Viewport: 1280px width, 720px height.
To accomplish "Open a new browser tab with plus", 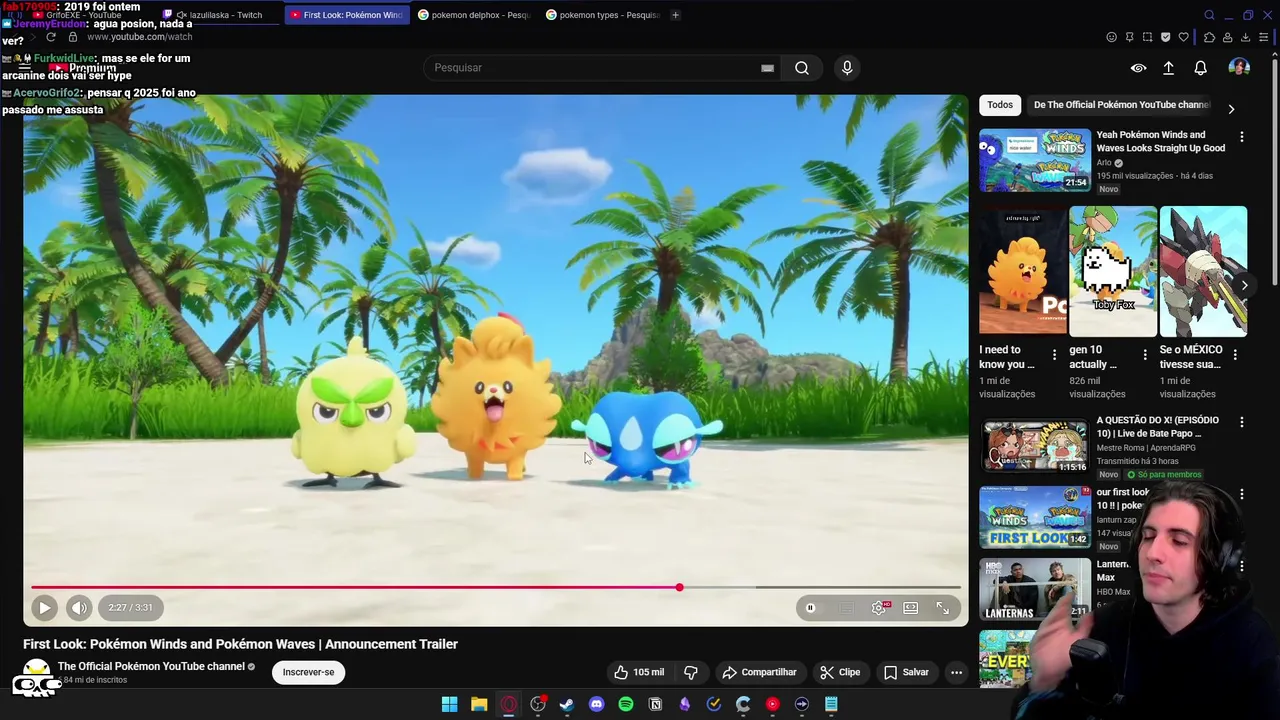I will pyautogui.click(x=675, y=15).
